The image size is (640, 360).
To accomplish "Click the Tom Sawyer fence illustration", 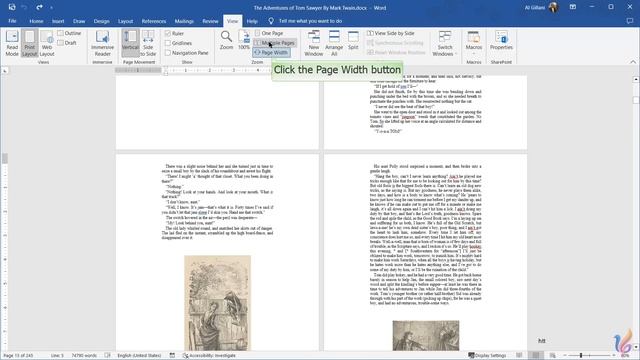I will tap(217, 302).
